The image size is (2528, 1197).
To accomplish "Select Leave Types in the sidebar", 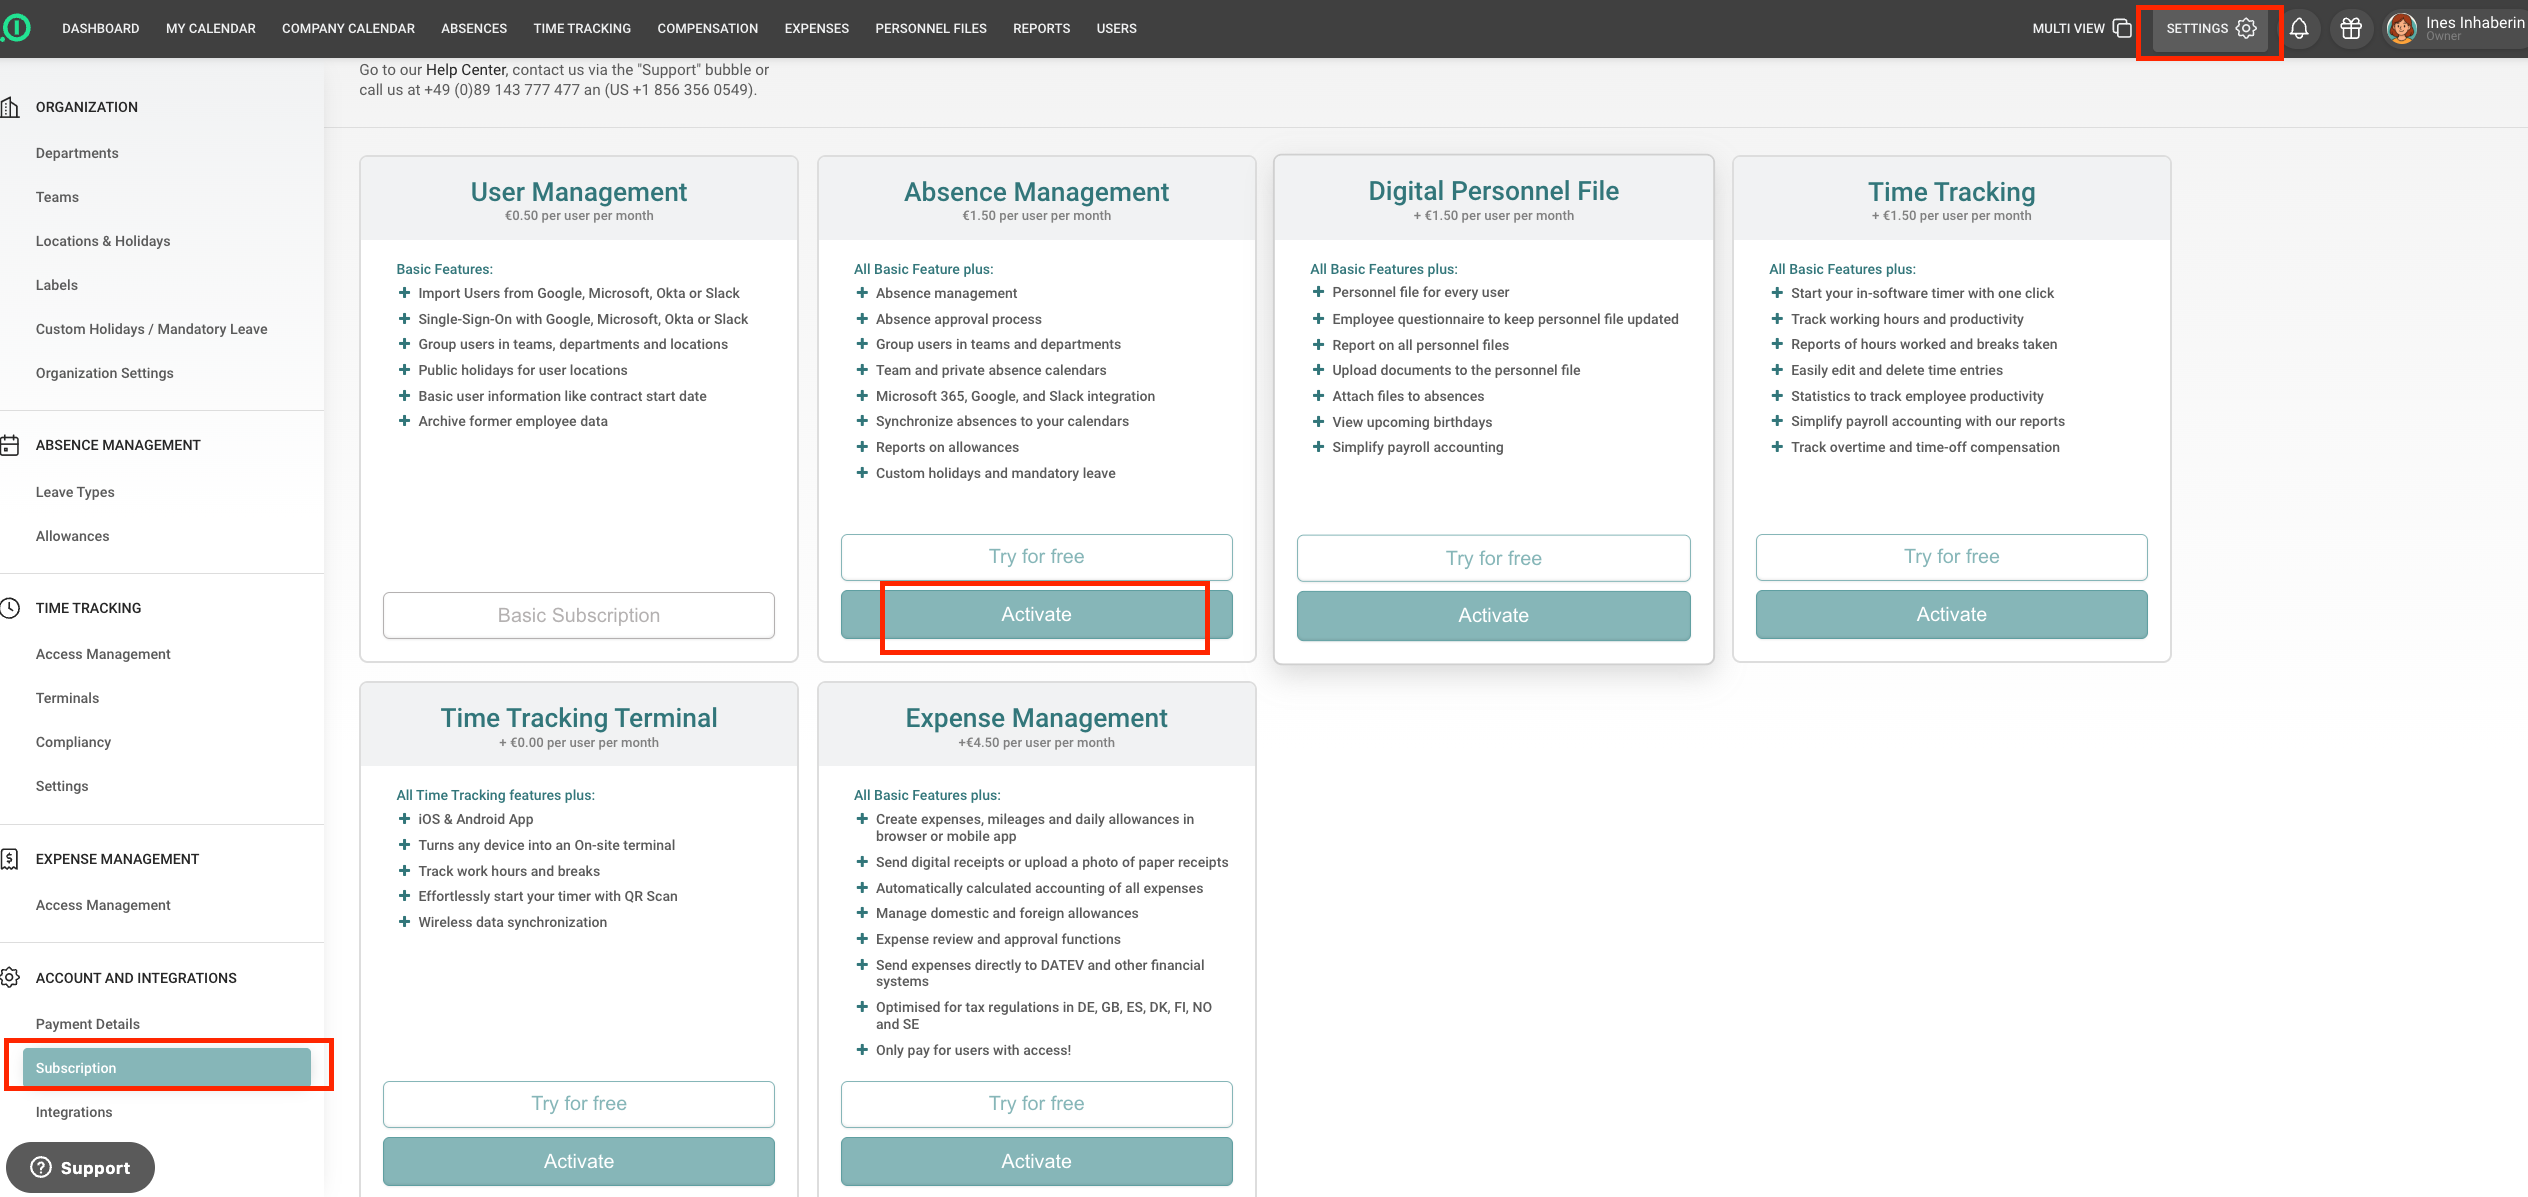I will 75,492.
